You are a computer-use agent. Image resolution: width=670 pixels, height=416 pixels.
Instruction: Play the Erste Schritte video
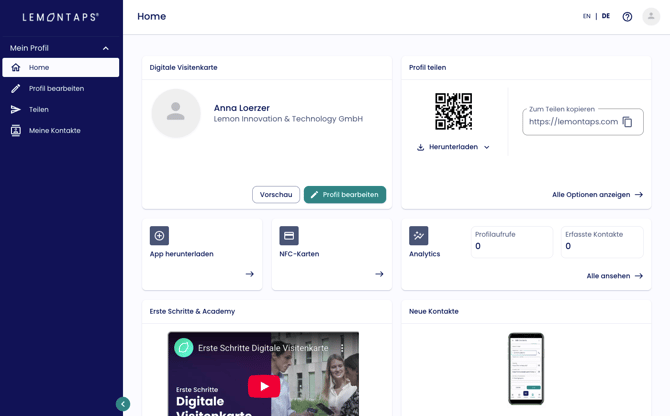point(263,386)
